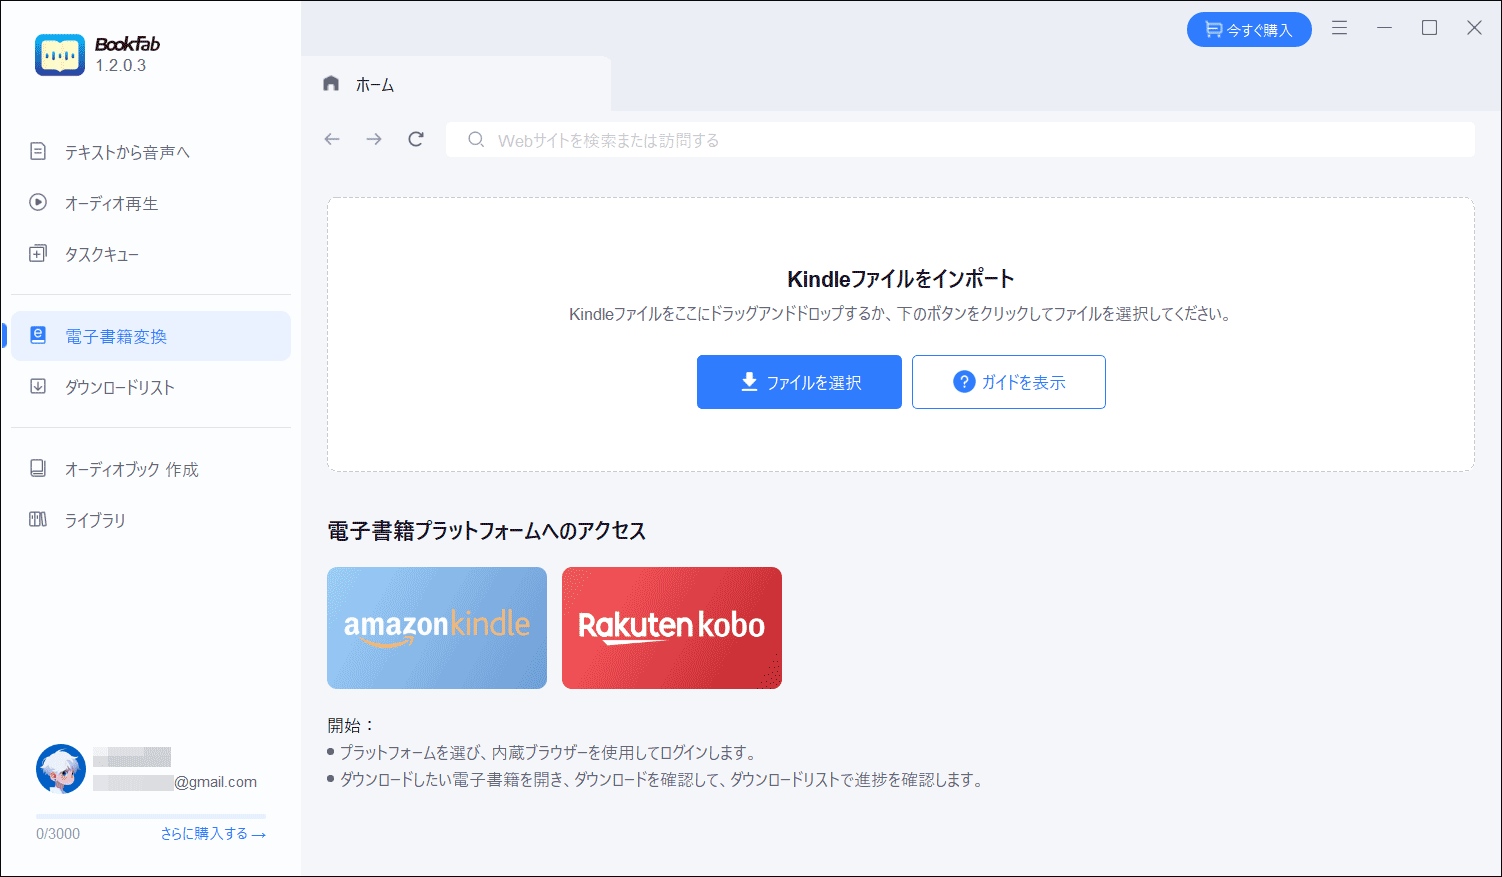This screenshot has height=877, width=1502.
Task: Click the library bookshelf icon
Action: pos(38,519)
